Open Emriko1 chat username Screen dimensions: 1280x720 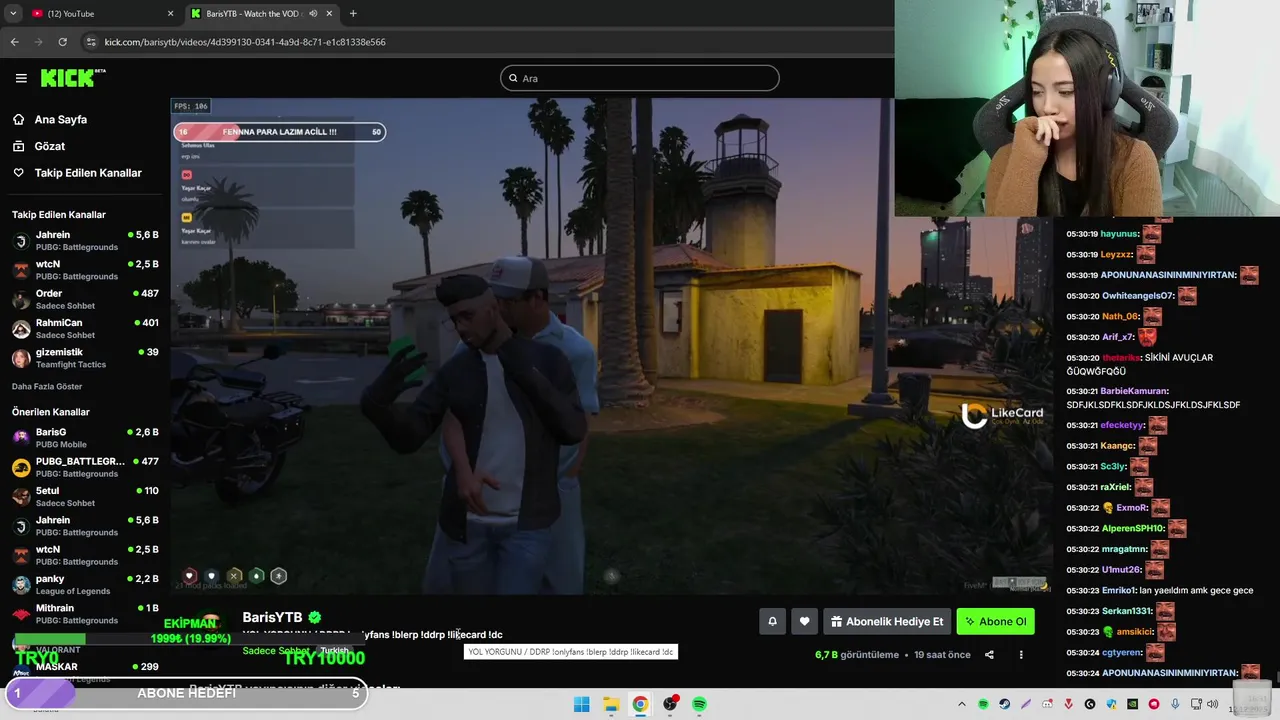click(1119, 590)
